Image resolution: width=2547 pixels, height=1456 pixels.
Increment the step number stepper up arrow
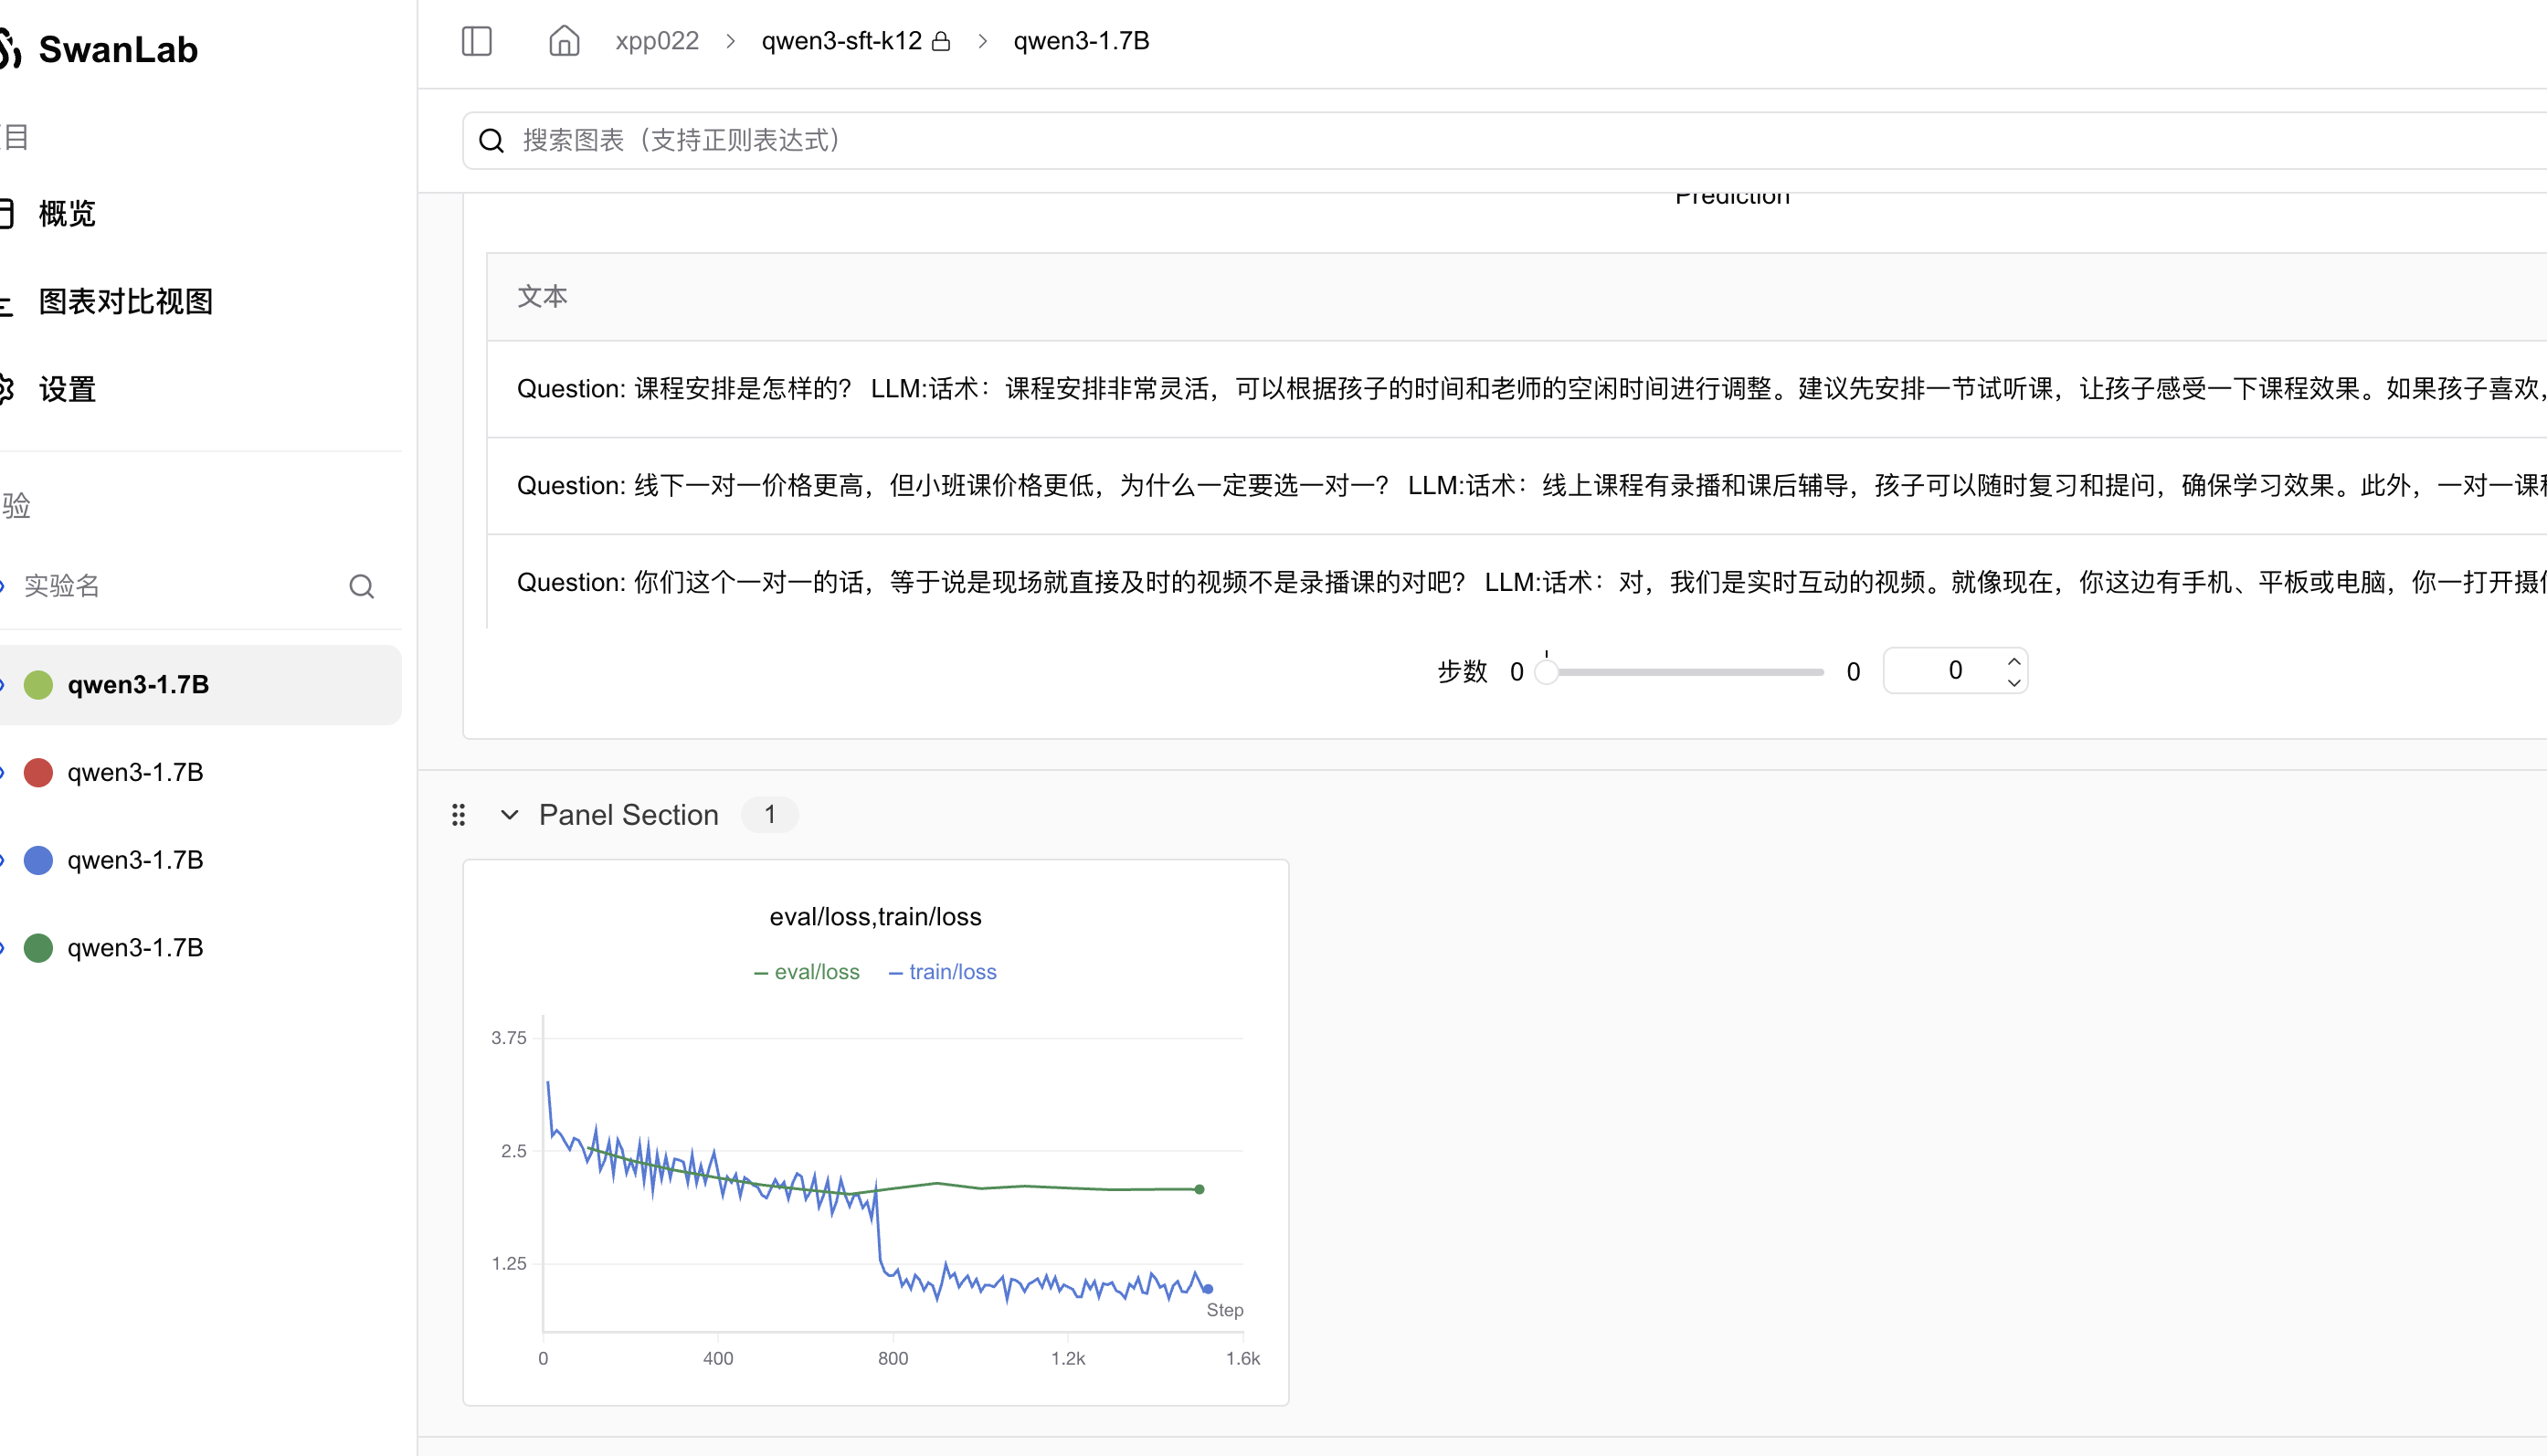2014,661
